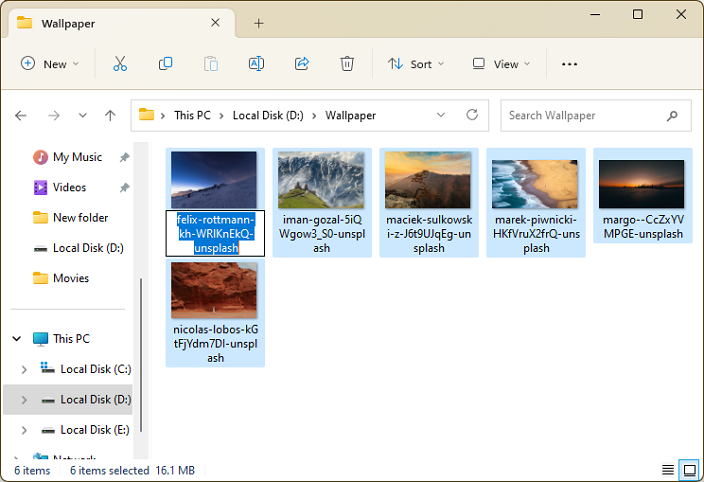Open the View dropdown menu

click(x=501, y=64)
